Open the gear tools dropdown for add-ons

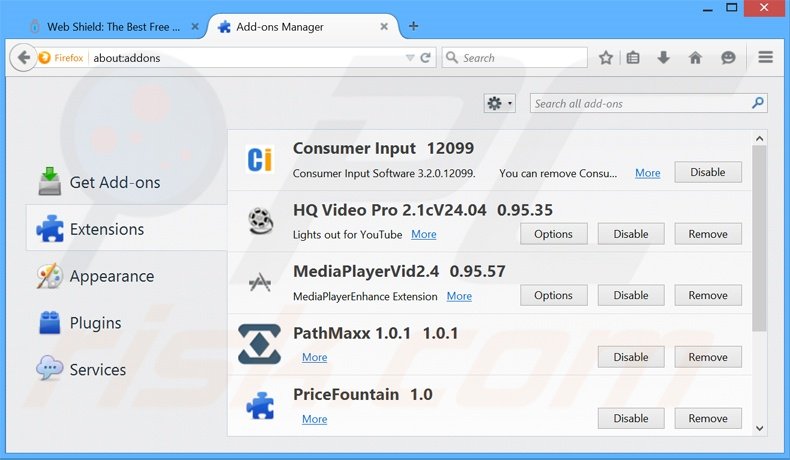(499, 103)
